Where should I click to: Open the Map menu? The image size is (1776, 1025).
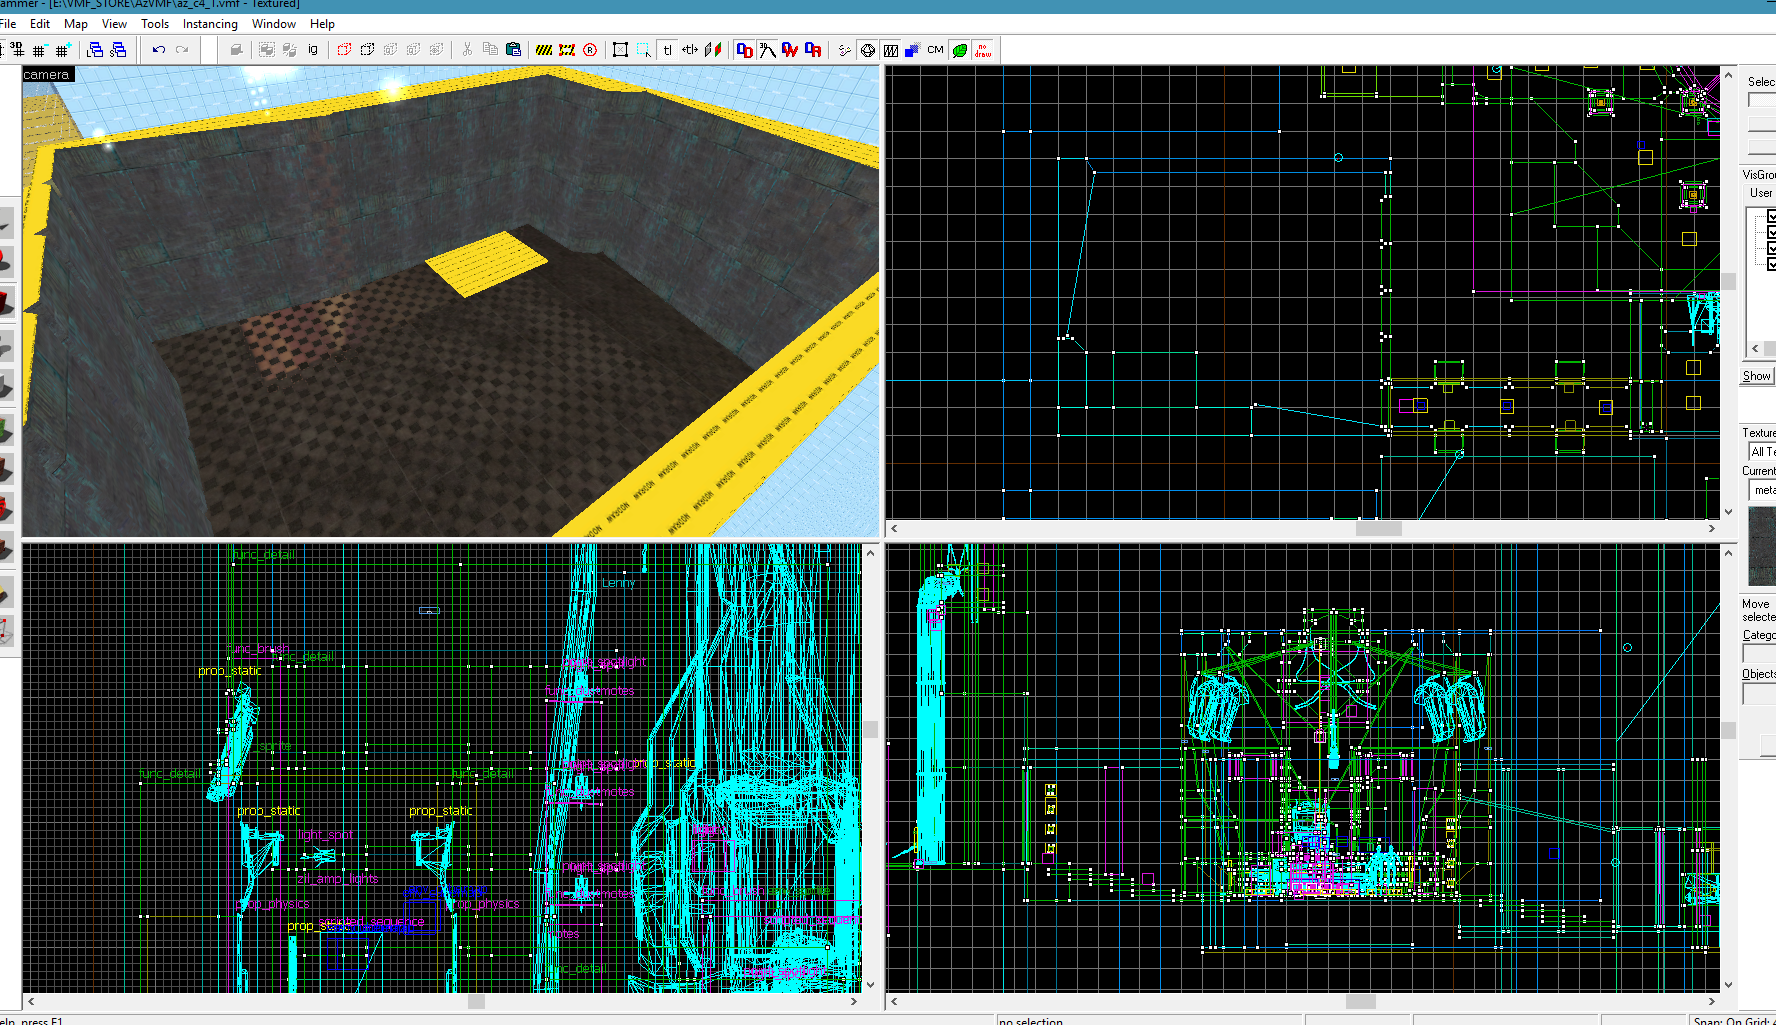point(76,24)
